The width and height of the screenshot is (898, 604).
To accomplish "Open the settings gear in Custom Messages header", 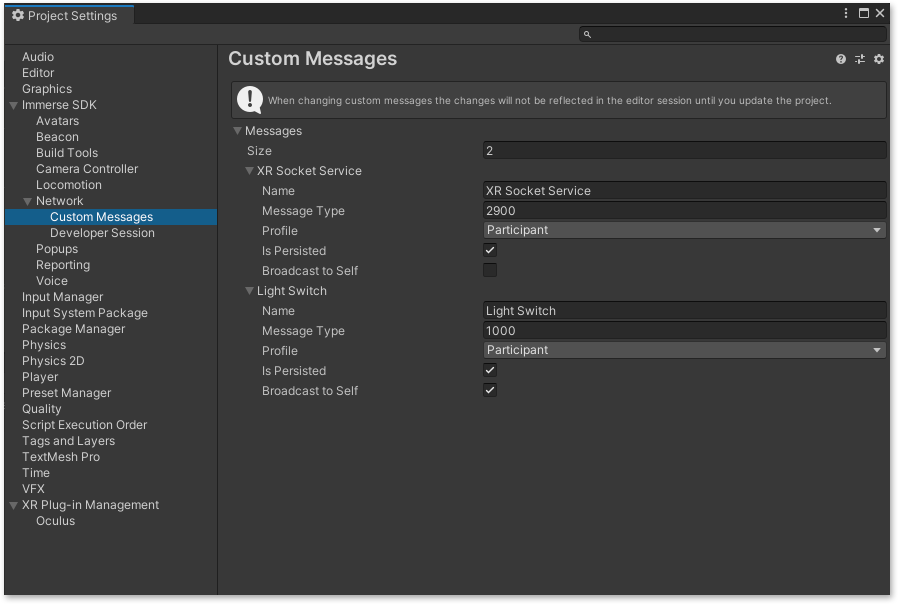I will 879,59.
